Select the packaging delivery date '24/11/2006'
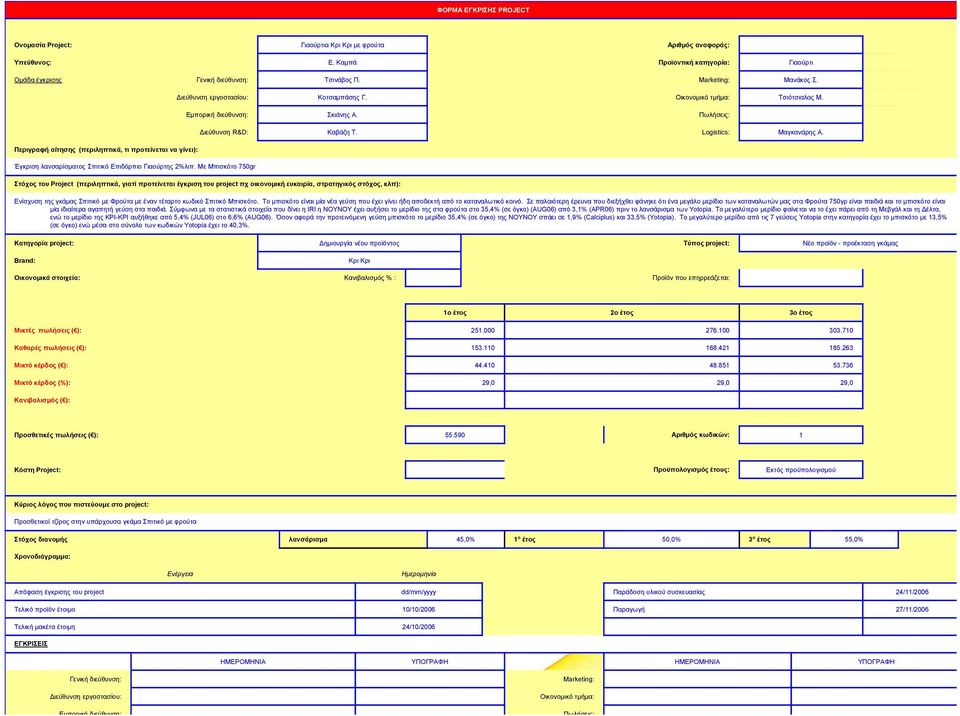The image size is (960, 716). pos(912,592)
